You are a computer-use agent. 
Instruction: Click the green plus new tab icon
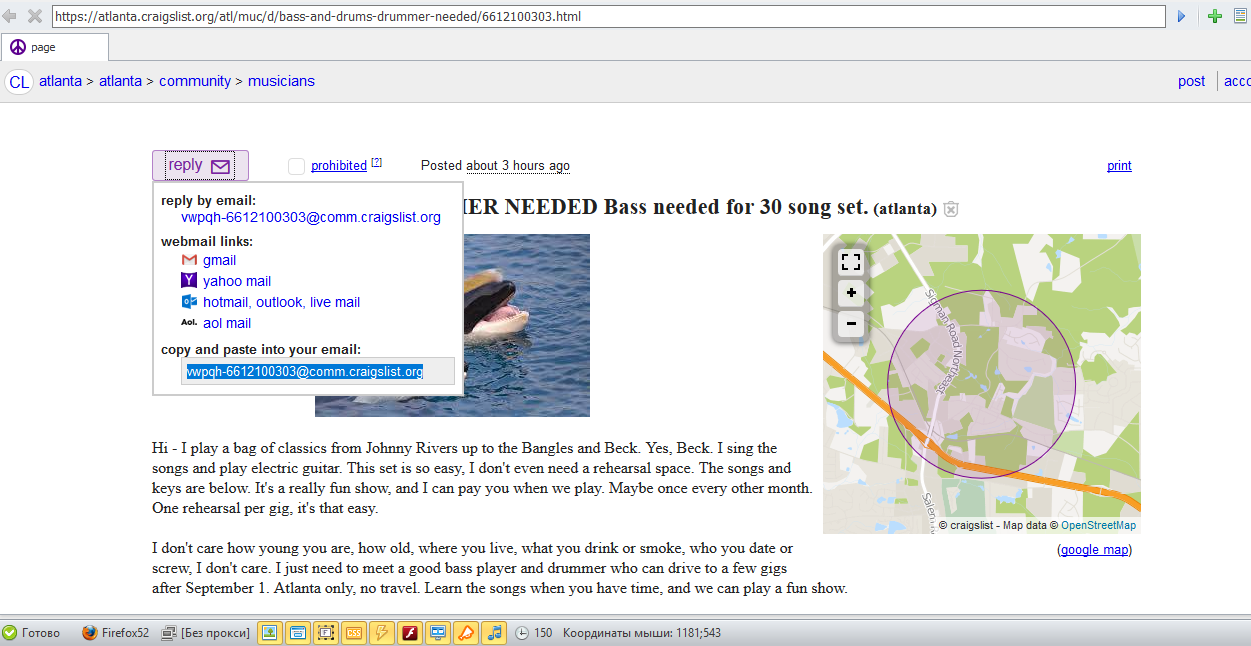[1215, 16]
